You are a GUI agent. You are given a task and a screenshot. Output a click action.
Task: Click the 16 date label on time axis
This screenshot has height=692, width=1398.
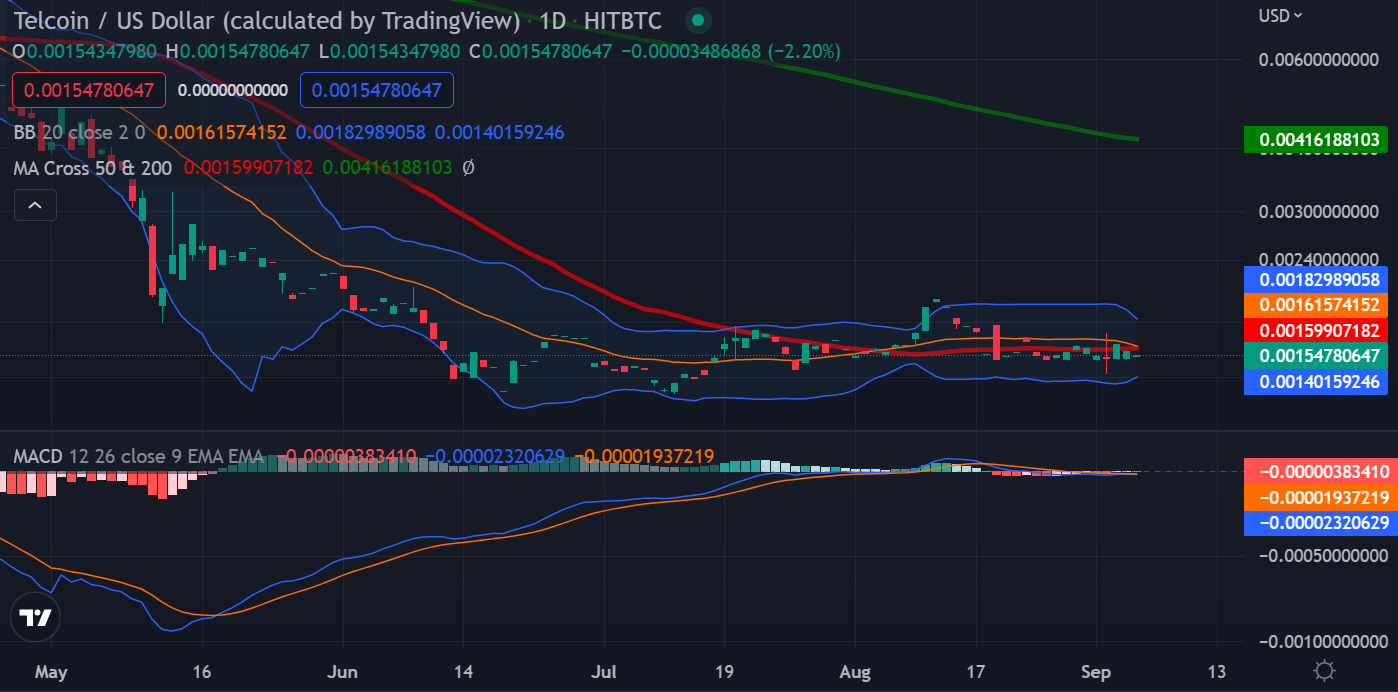tap(203, 671)
